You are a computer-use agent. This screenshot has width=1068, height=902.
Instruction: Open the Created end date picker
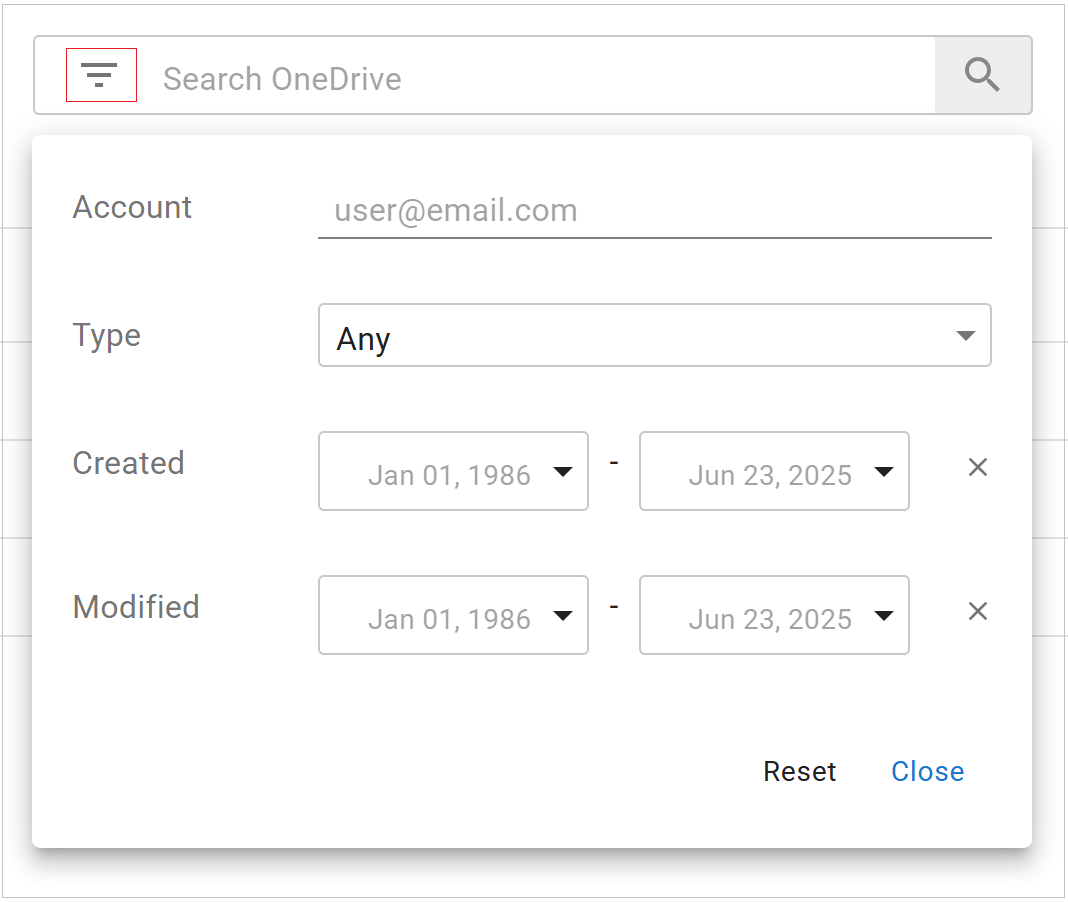774,471
